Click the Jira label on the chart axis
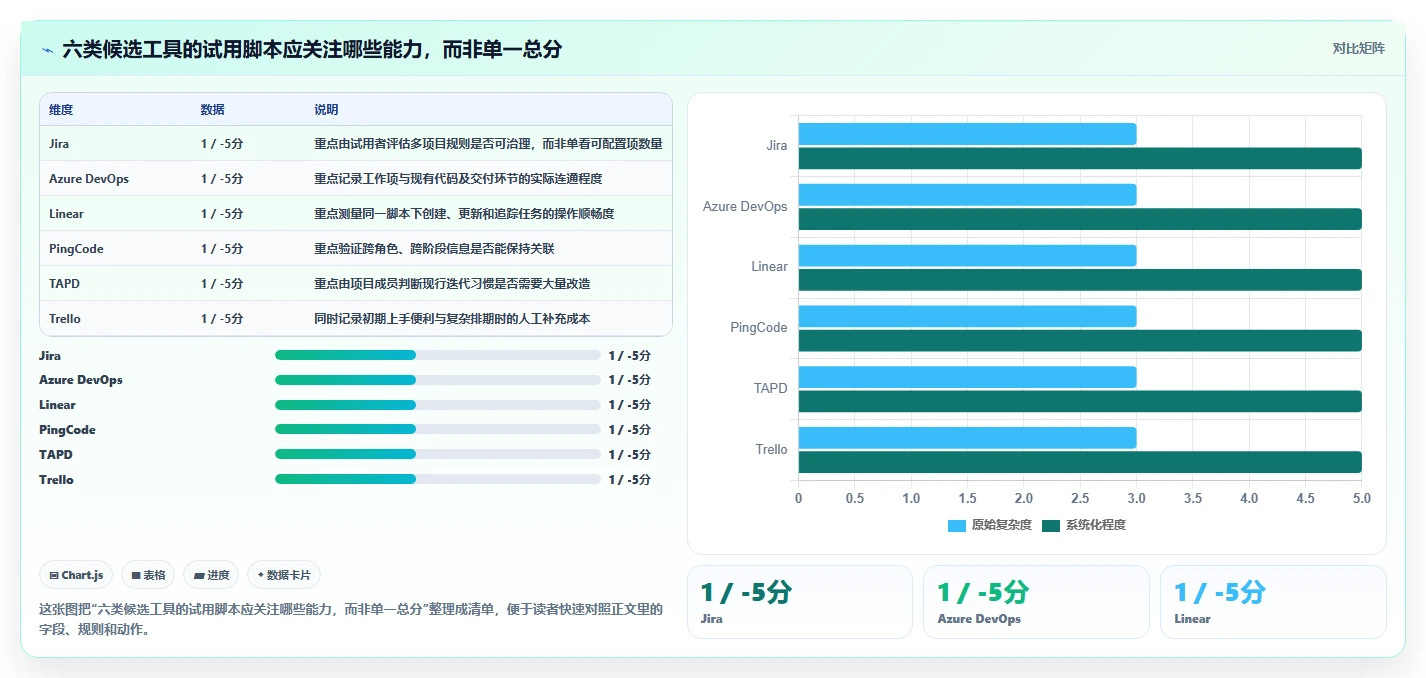The height and width of the screenshot is (678, 1426). click(x=777, y=146)
